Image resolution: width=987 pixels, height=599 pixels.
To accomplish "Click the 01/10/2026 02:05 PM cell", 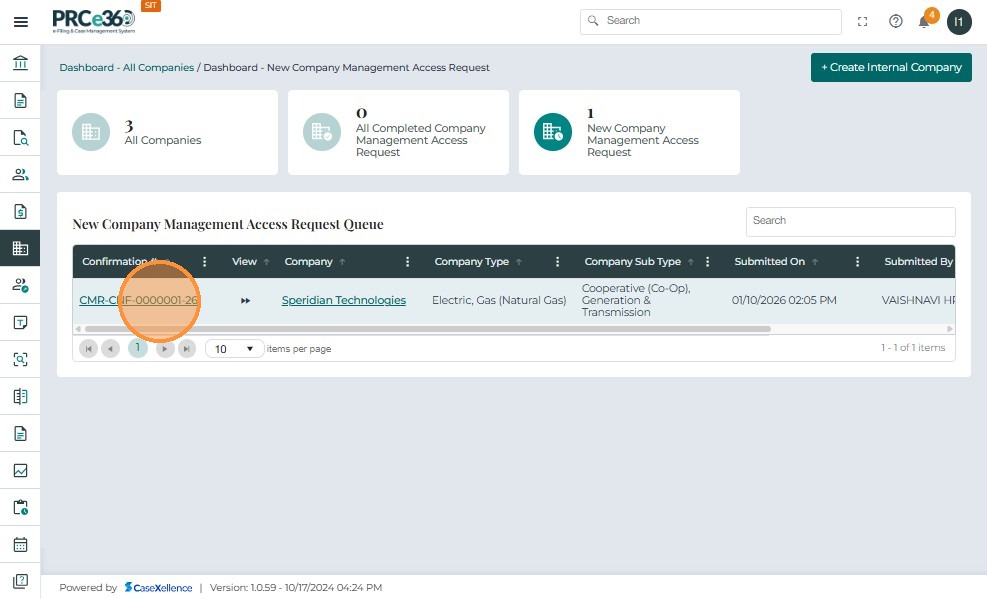I will (784, 300).
